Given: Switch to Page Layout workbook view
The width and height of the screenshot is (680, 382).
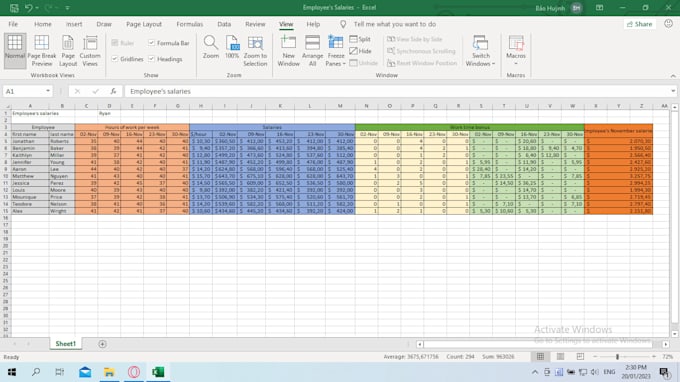Looking at the screenshot, I should point(68,51).
